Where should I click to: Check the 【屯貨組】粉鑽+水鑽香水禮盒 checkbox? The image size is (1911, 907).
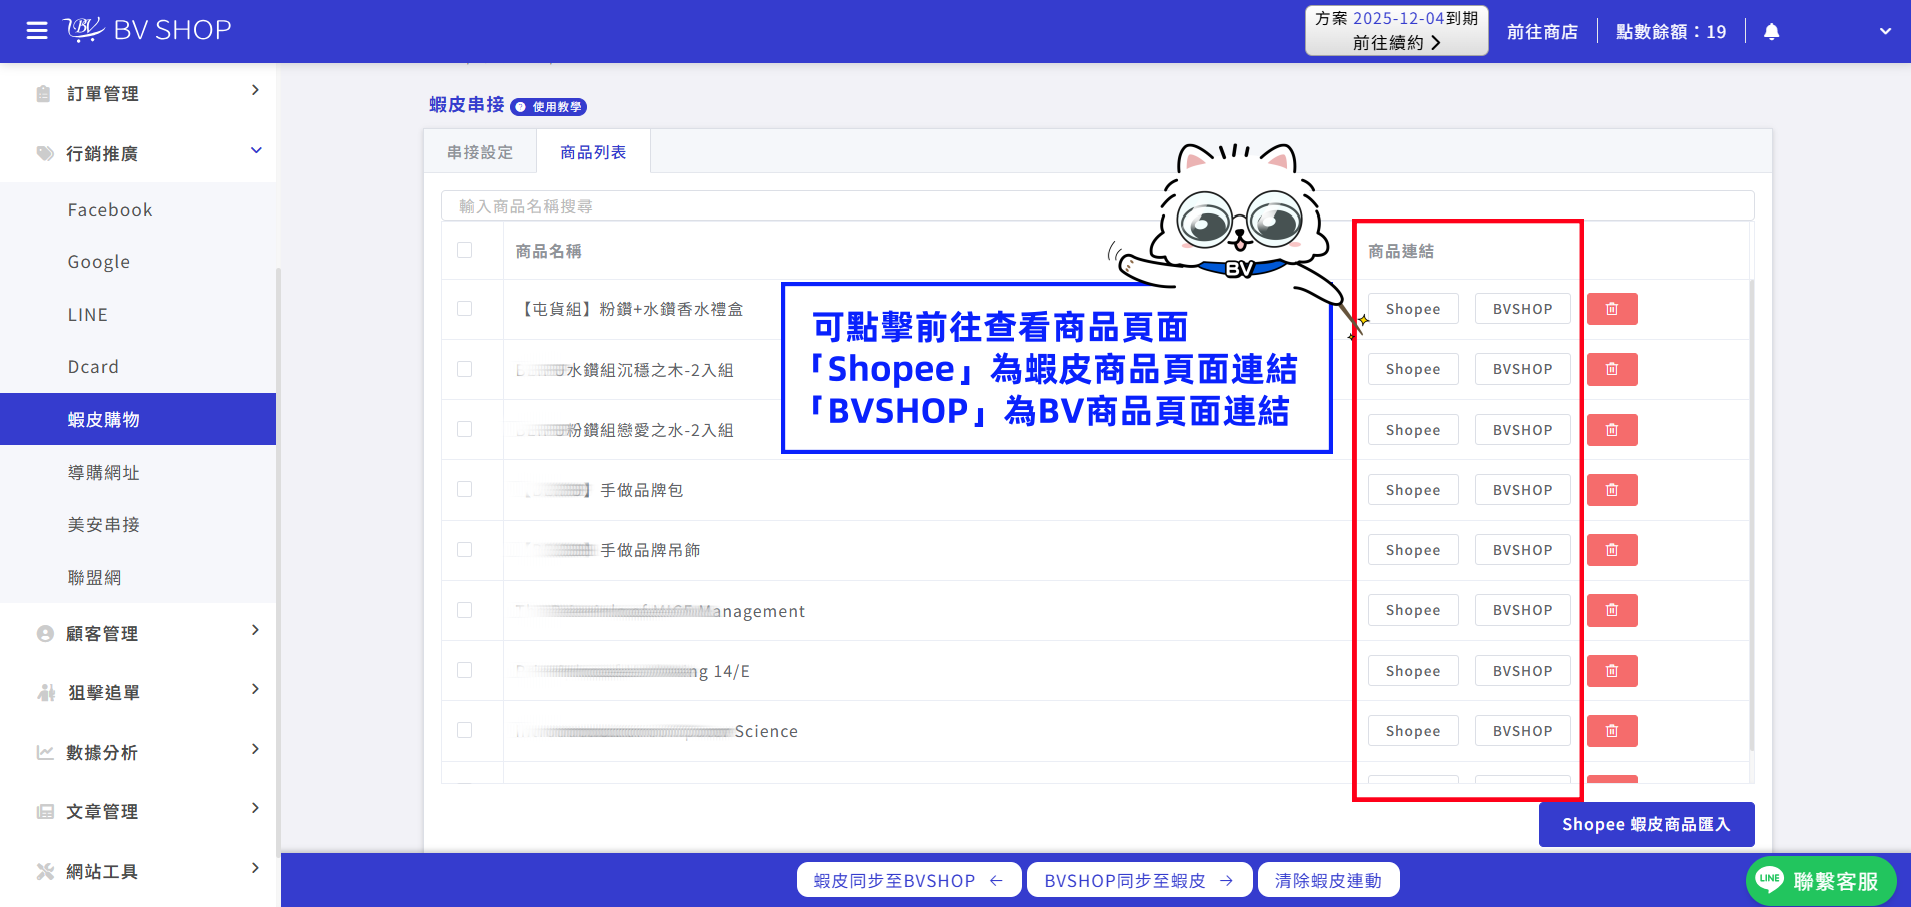[464, 309]
